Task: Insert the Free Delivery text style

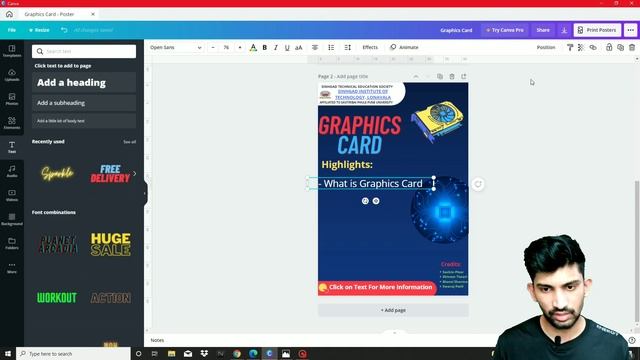Action: pyautogui.click(x=110, y=174)
